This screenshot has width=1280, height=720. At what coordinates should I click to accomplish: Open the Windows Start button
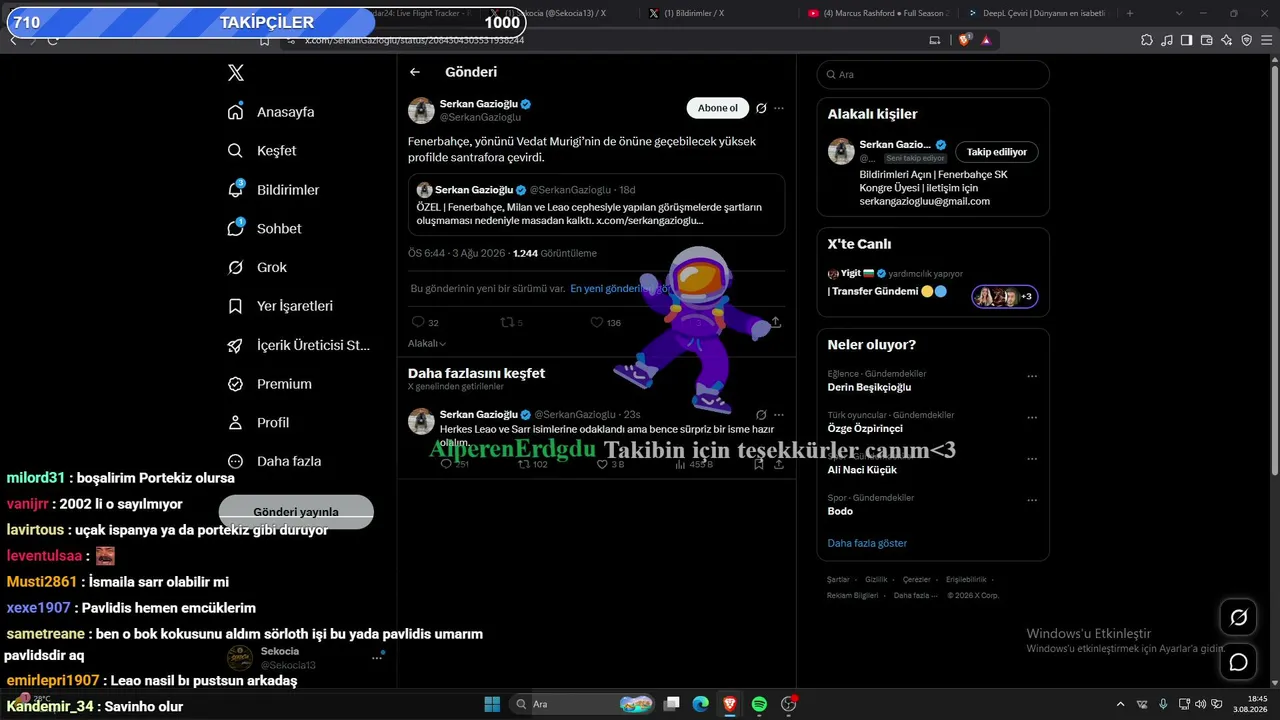(492, 704)
